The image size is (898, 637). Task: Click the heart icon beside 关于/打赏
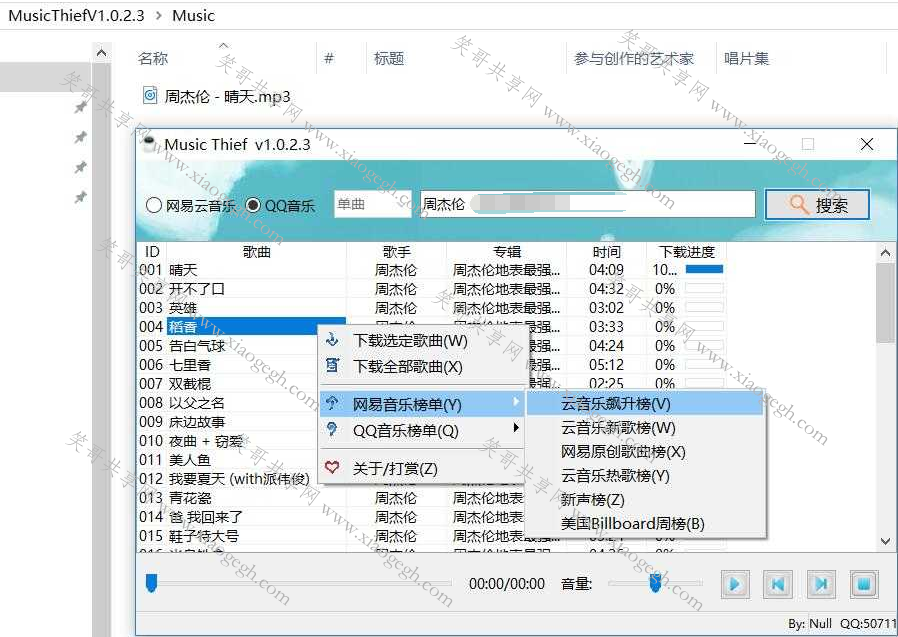click(332, 467)
